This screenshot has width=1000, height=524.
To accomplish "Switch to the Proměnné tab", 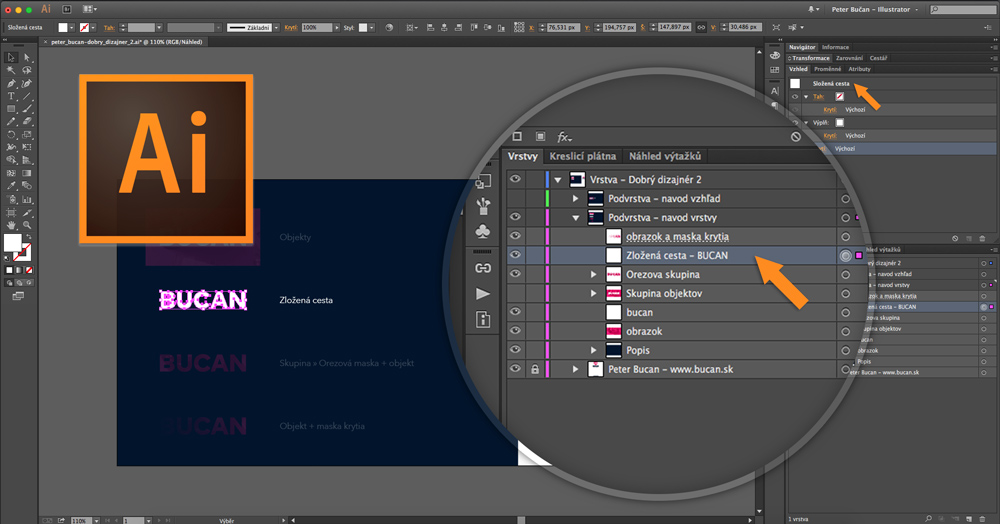I will point(827,69).
